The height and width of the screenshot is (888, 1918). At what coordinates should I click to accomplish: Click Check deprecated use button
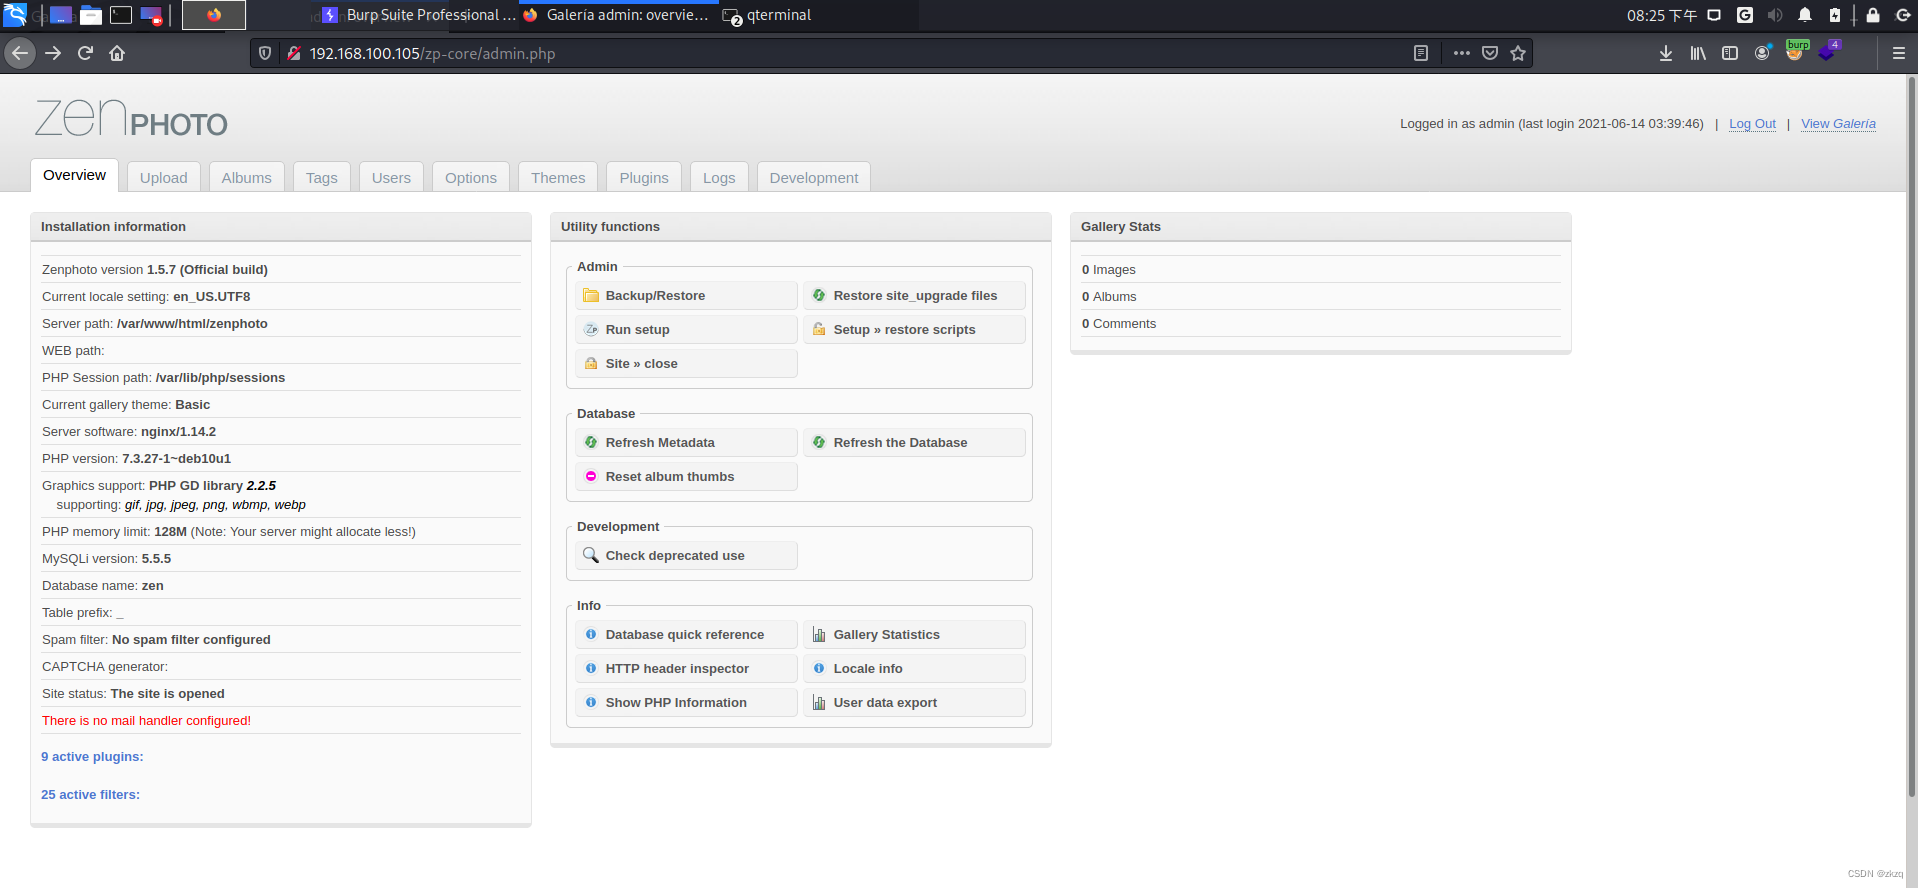(686, 555)
